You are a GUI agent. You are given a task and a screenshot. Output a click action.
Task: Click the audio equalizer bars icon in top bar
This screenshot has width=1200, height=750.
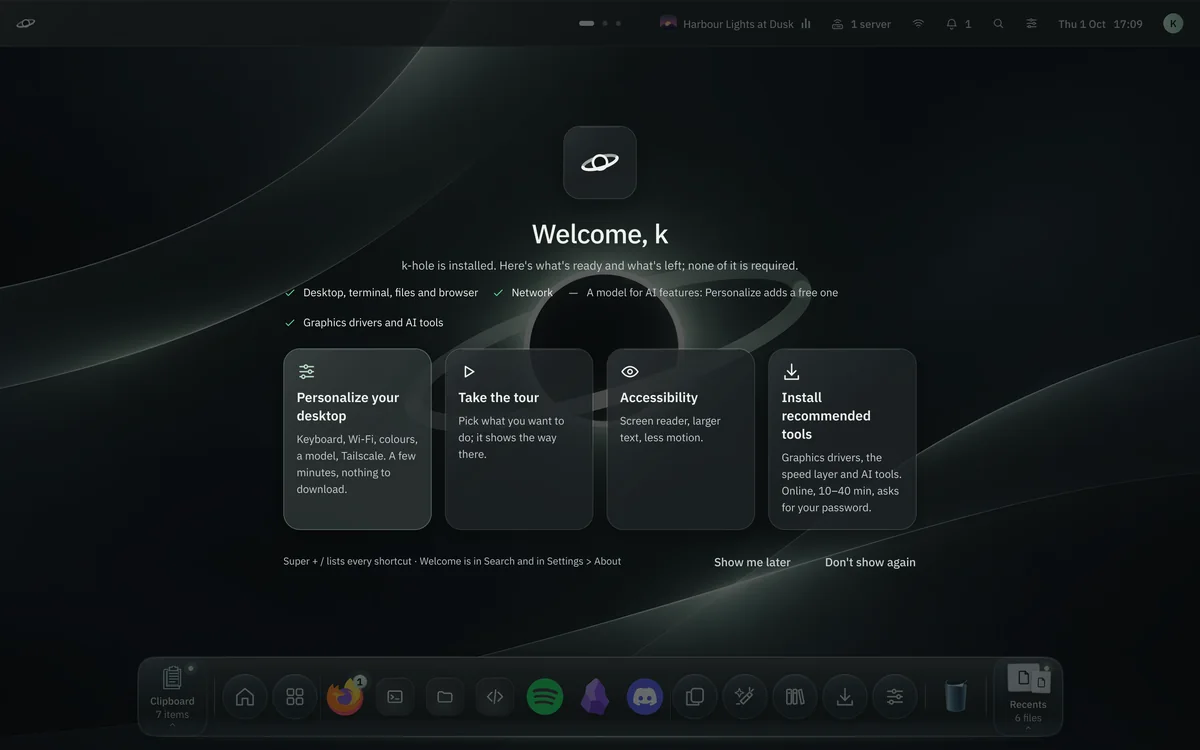point(806,24)
